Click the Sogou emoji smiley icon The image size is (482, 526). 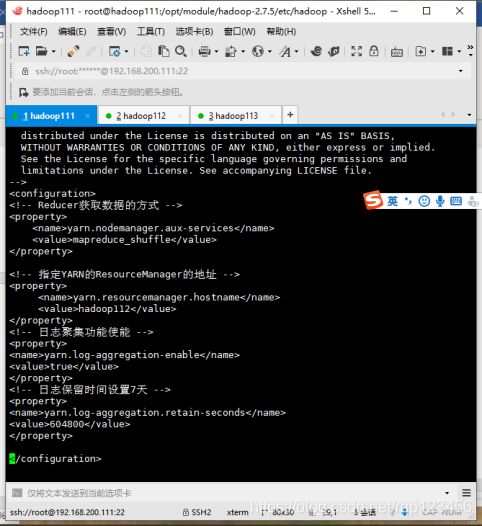coord(424,201)
